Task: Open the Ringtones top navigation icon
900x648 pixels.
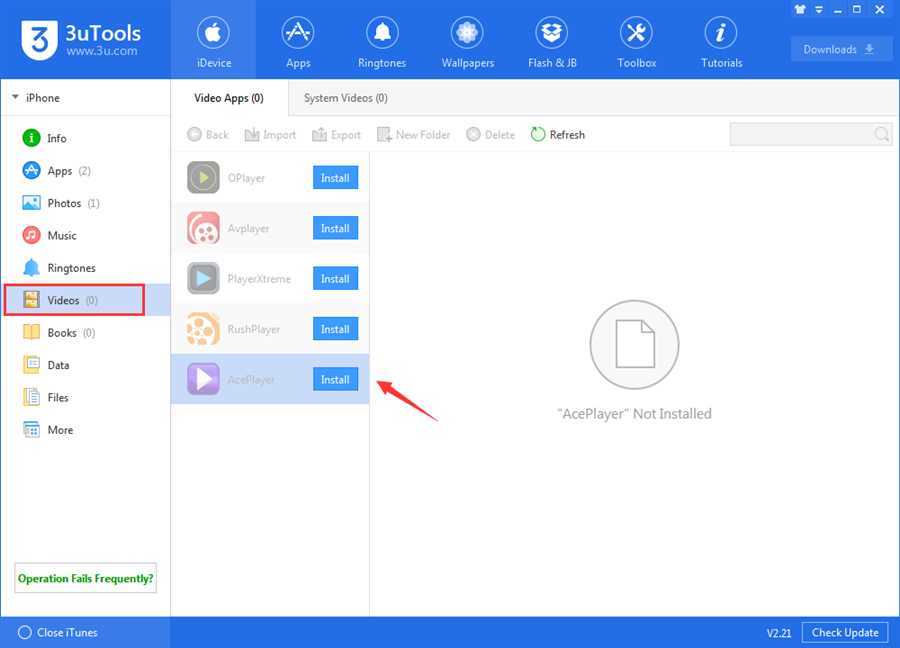Action: pos(383,42)
